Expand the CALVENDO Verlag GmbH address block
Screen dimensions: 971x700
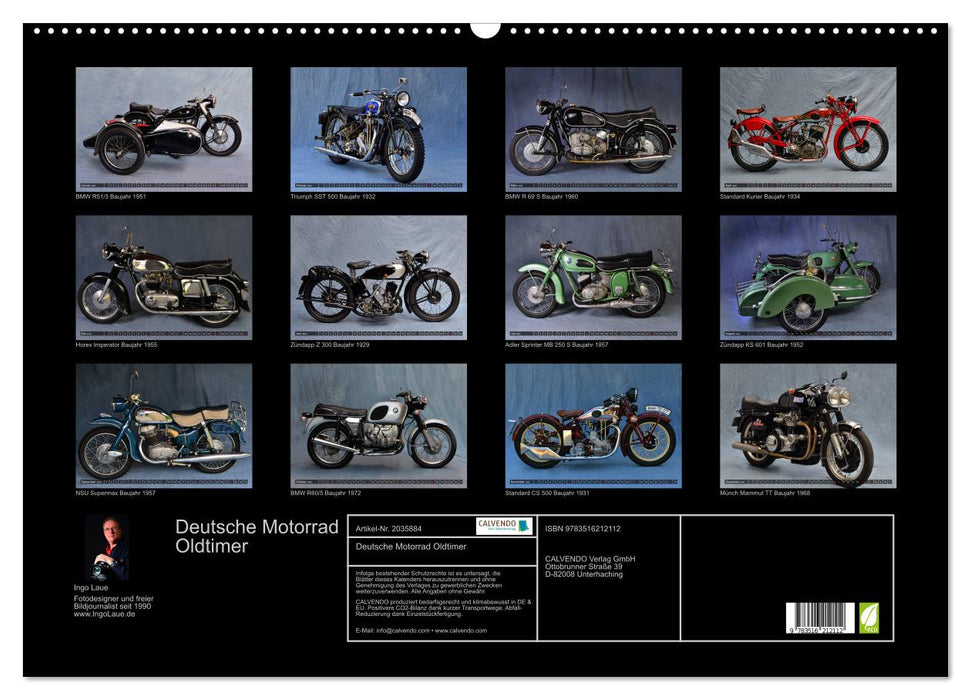(x=590, y=565)
